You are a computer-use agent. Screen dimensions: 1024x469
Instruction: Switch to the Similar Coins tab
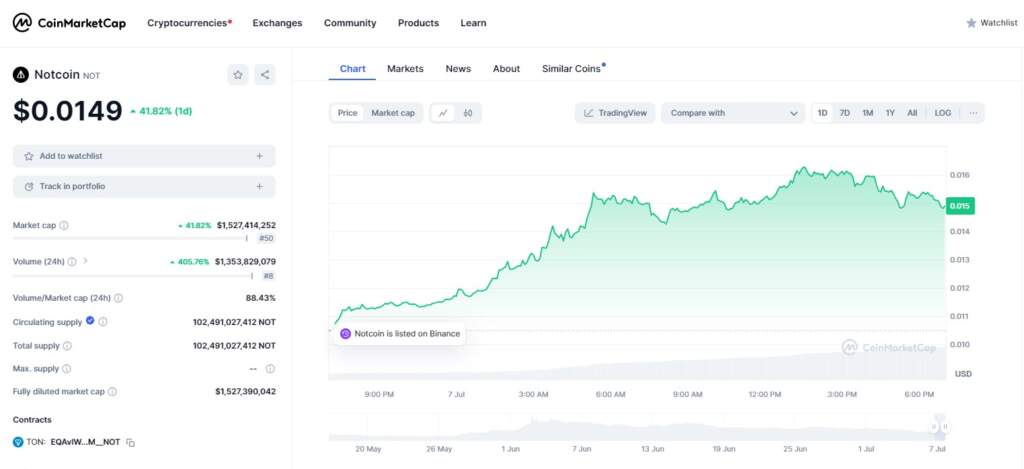571,69
